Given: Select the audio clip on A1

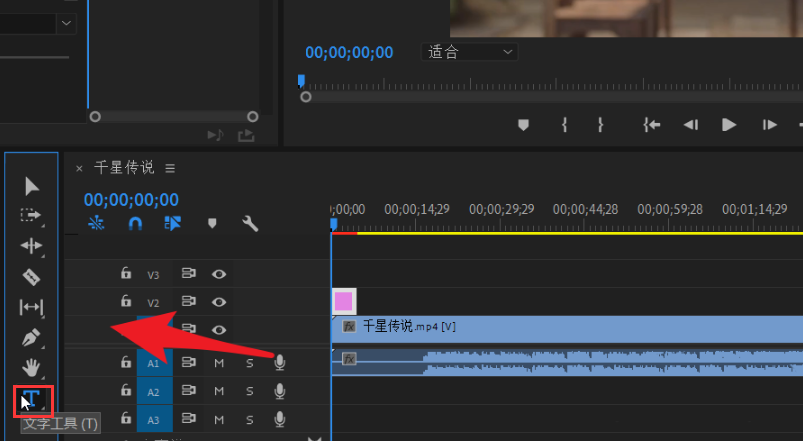Looking at the screenshot, I should click(x=567, y=363).
